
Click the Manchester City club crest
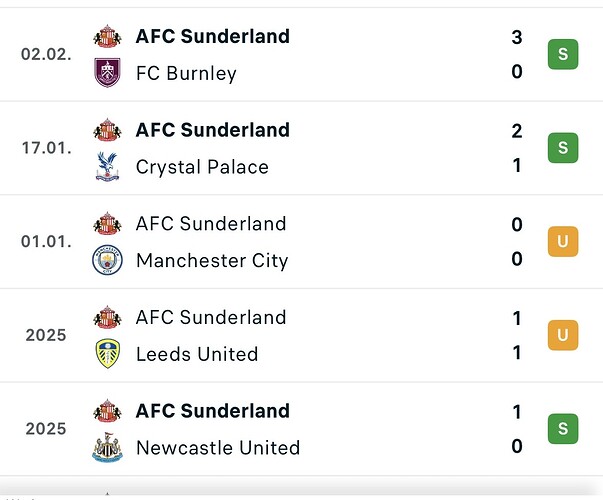pos(107,261)
